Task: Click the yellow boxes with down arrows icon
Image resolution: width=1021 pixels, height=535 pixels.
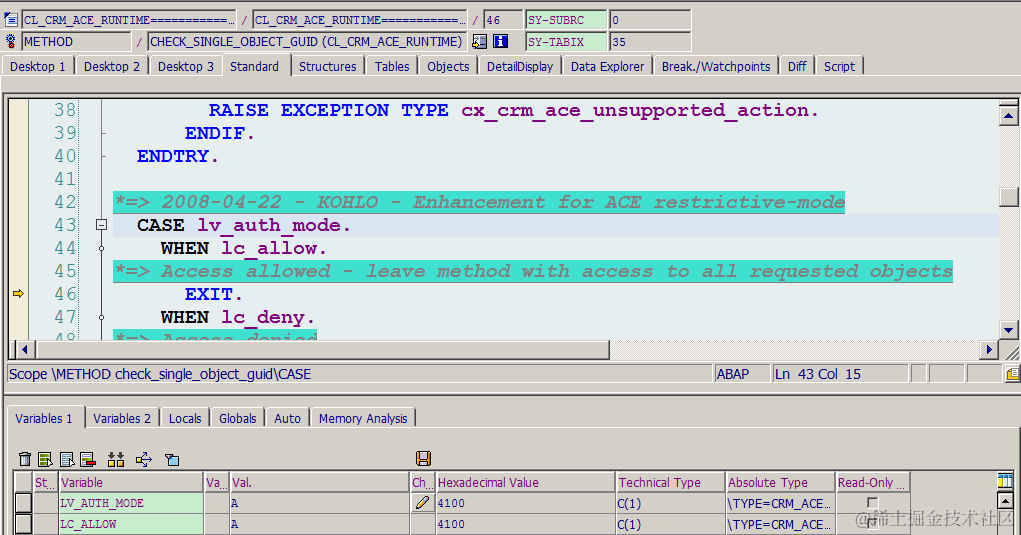Action: pos(116,460)
